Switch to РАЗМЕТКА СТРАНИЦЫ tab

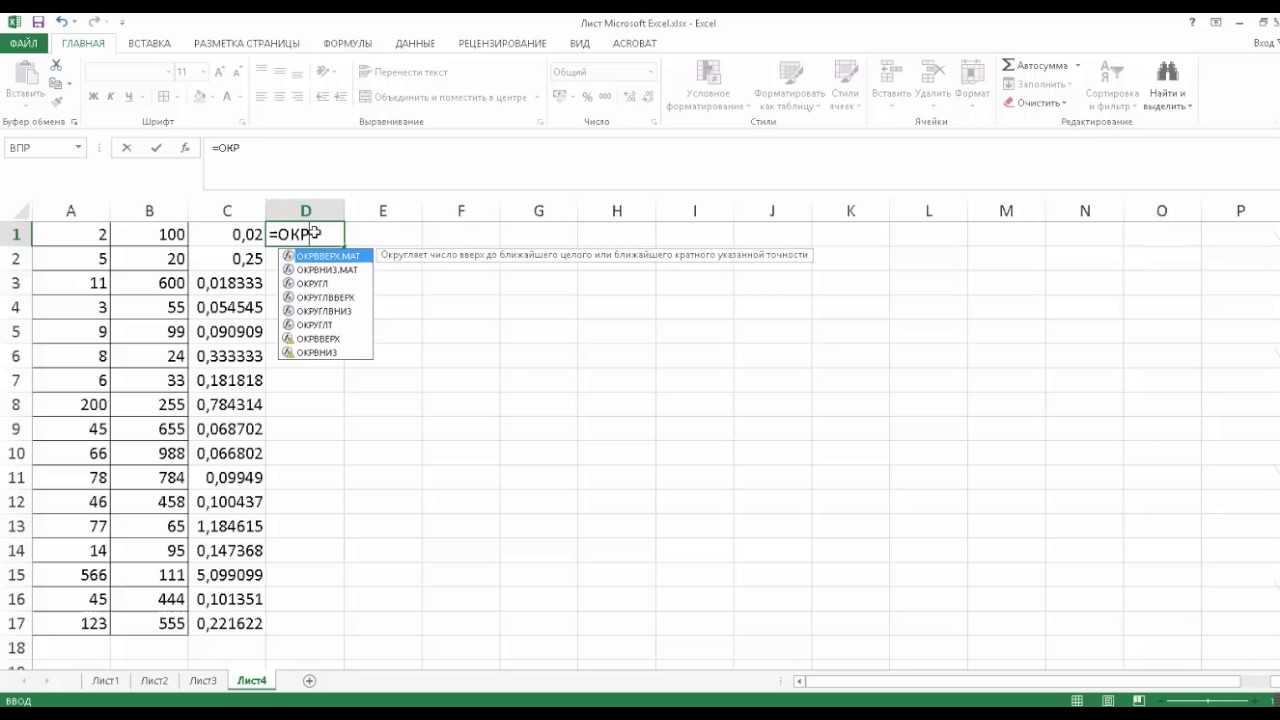[247, 44]
